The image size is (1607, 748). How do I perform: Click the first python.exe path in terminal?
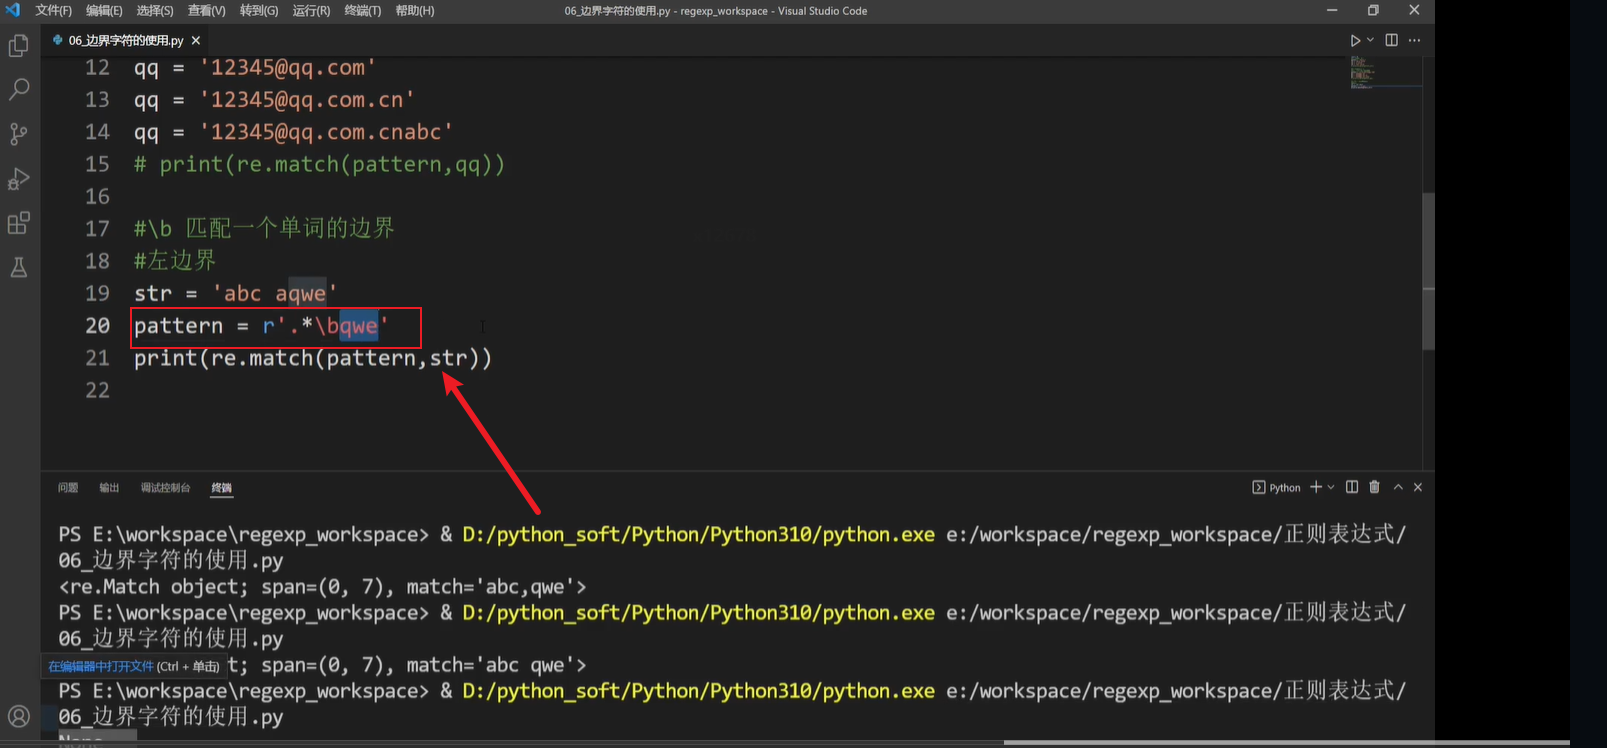click(x=698, y=534)
